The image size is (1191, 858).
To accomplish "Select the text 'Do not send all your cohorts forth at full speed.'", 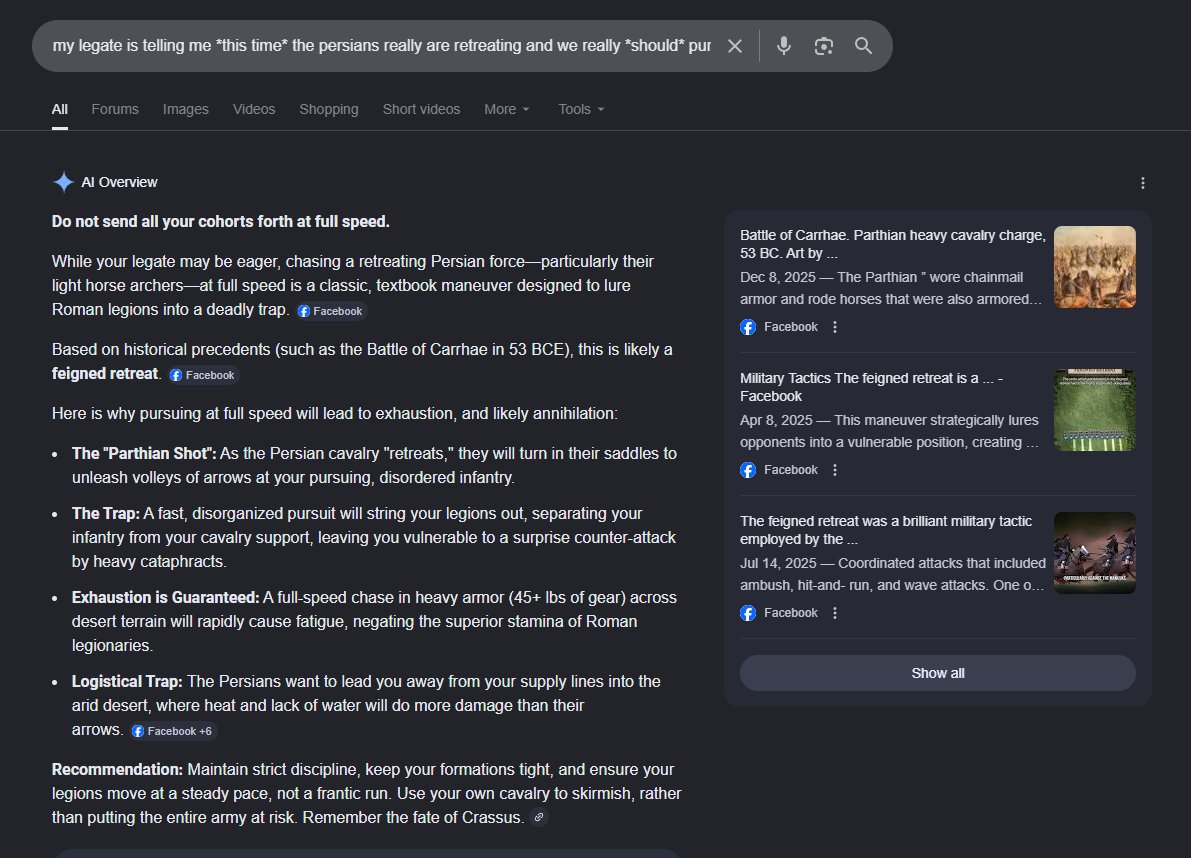I will pos(220,222).
